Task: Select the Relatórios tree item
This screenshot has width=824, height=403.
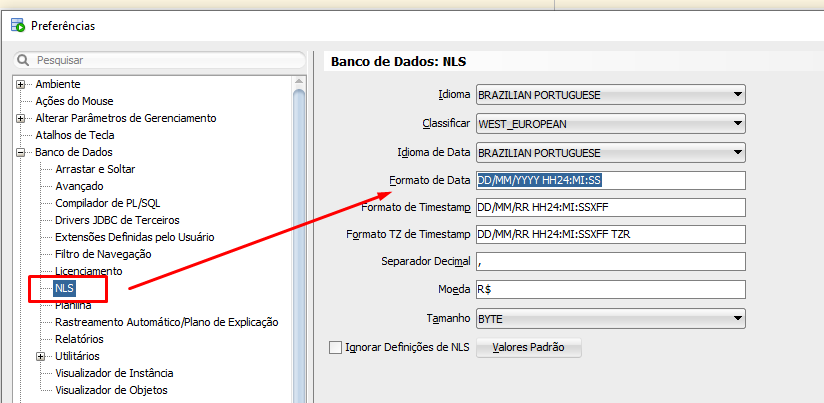Action: pyautogui.click(x=79, y=339)
